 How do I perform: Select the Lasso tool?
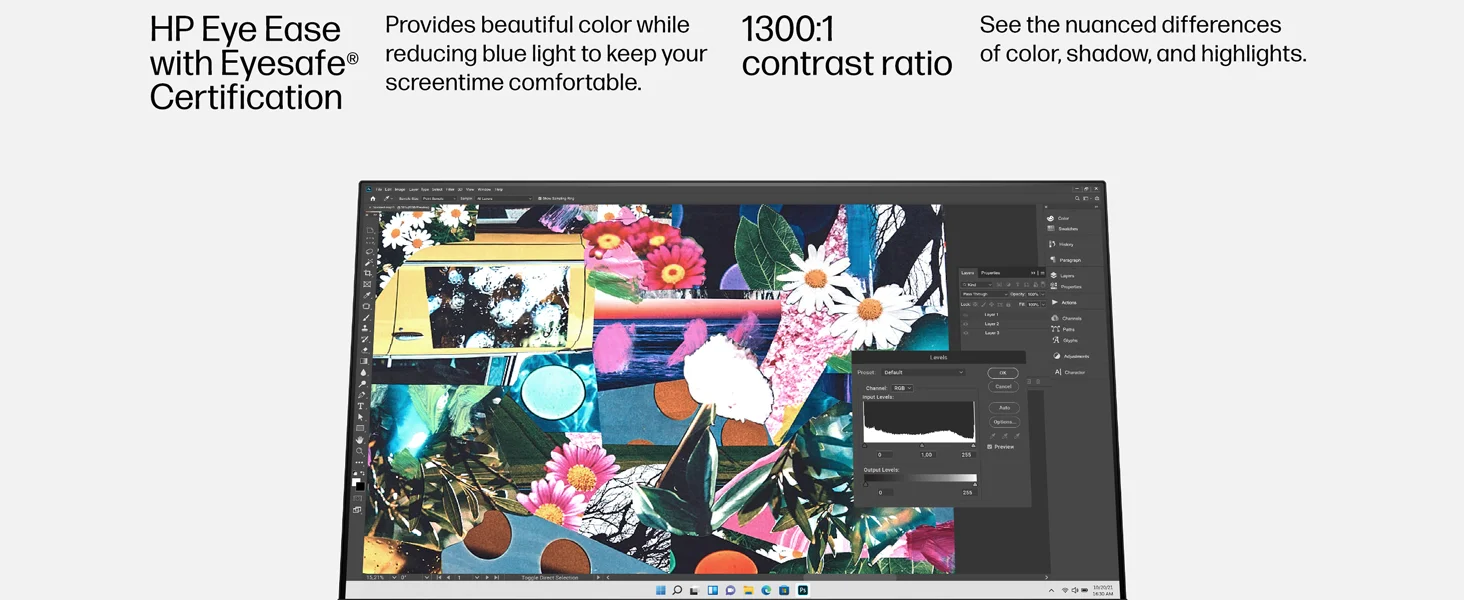(368, 252)
